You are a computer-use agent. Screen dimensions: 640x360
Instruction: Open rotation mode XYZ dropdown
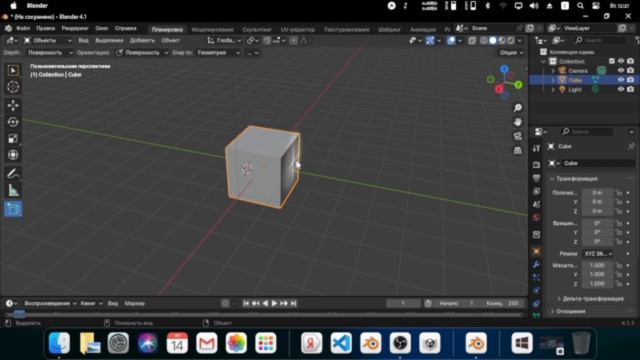(598, 253)
